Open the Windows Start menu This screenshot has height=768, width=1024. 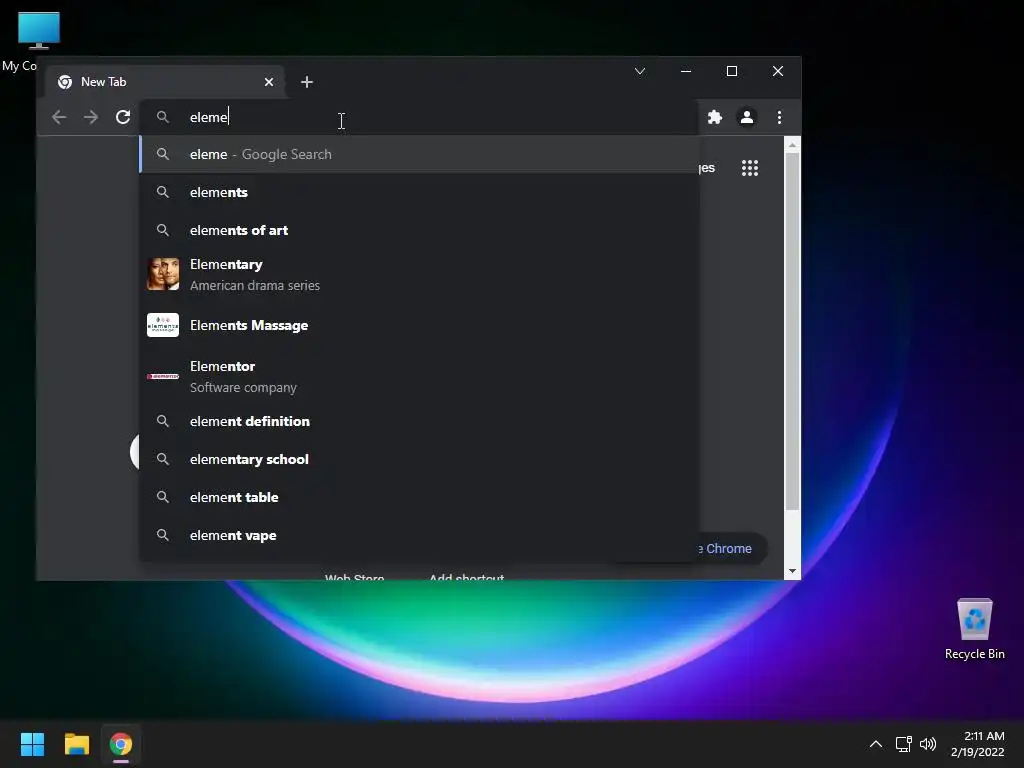32,744
